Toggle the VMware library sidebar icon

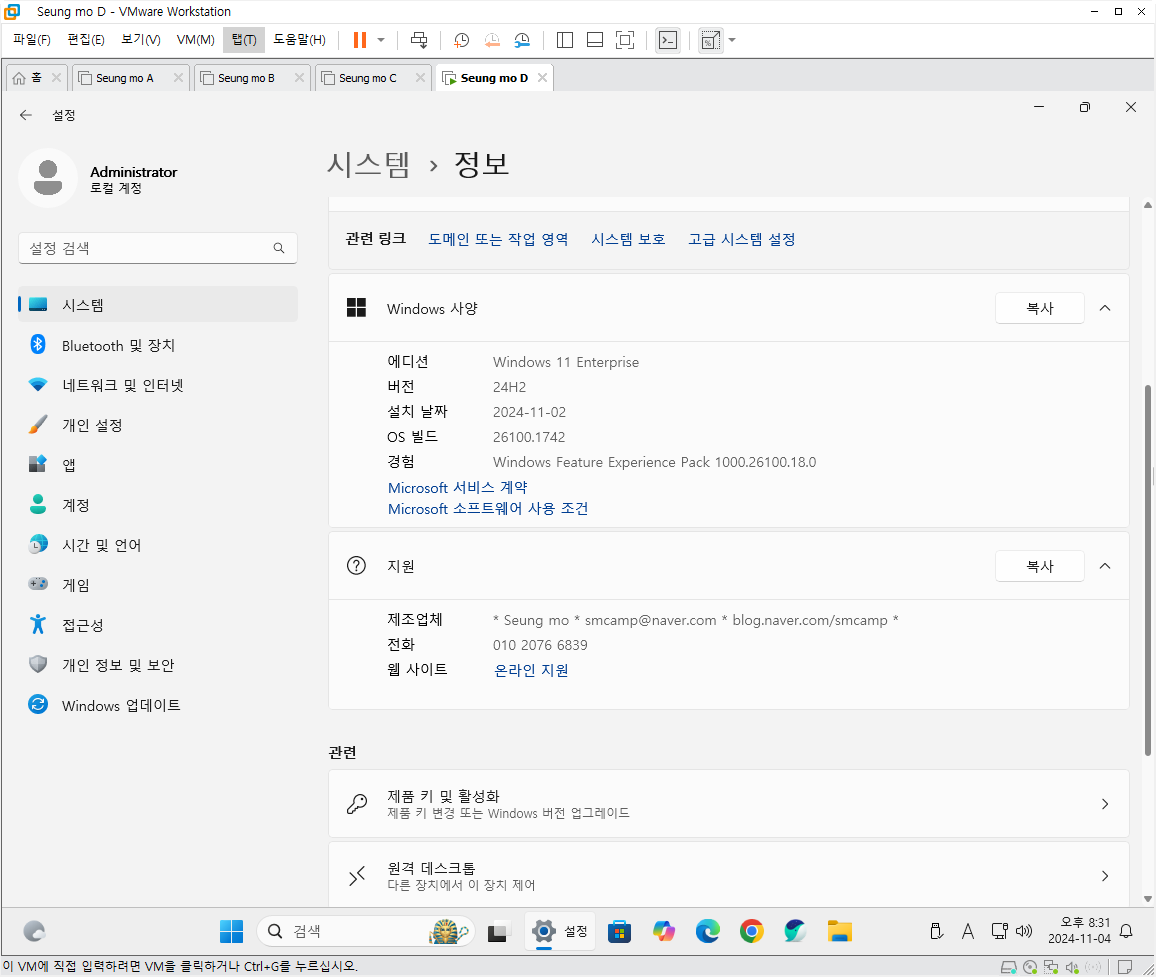pos(565,40)
